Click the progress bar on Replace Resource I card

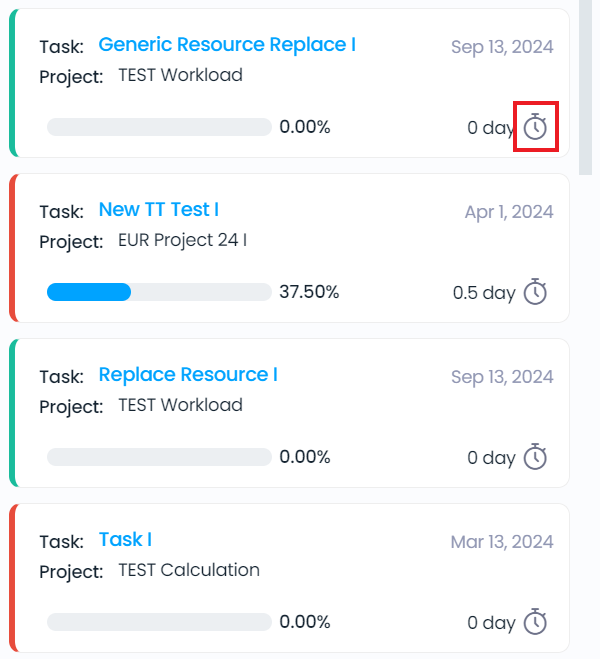[159, 457]
